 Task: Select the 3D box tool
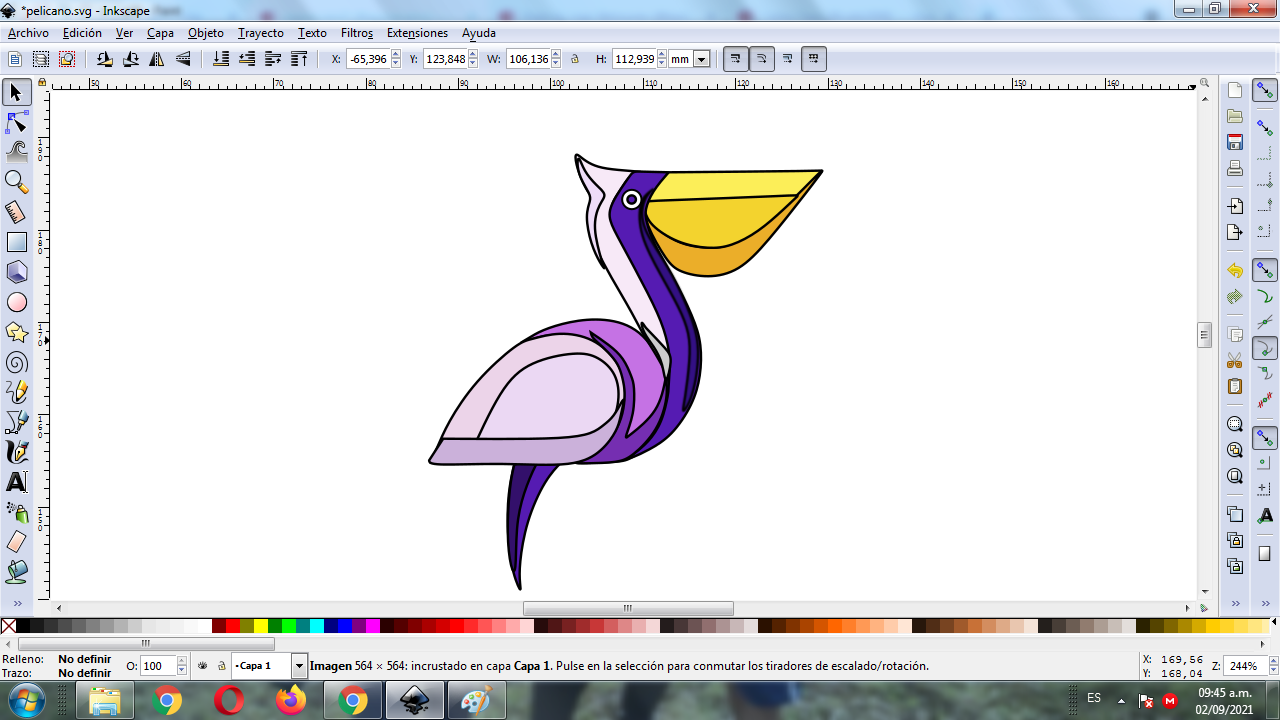click(16, 272)
